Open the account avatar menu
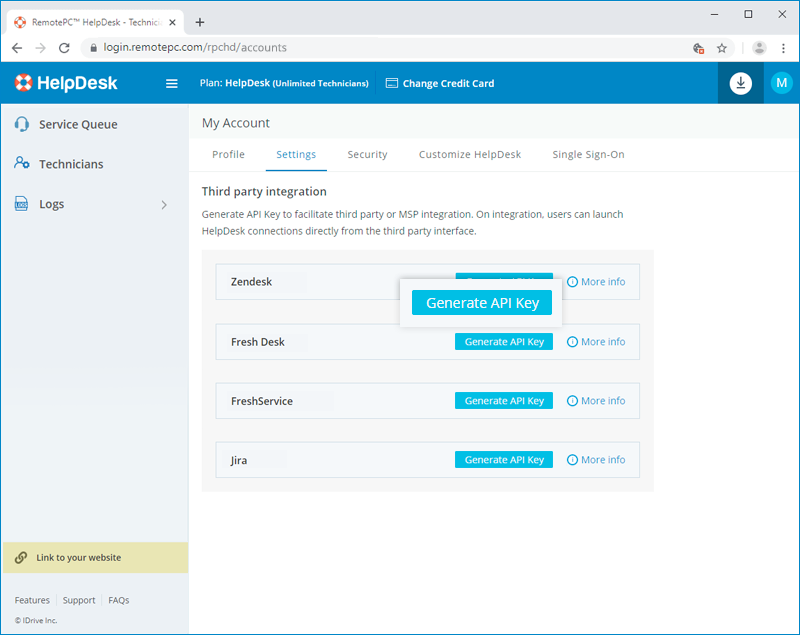Image resolution: width=800 pixels, height=635 pixels. tap(781, 83)
